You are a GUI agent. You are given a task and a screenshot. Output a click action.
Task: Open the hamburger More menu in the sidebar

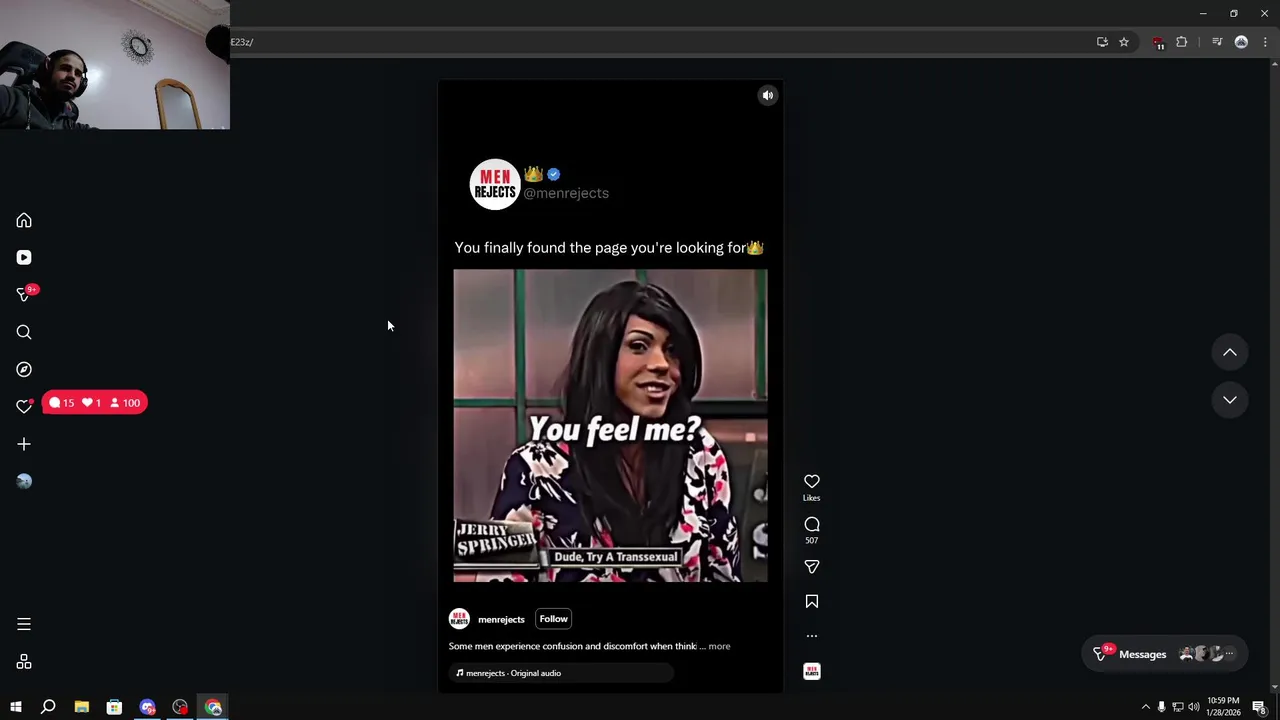(x=24, y=624)
